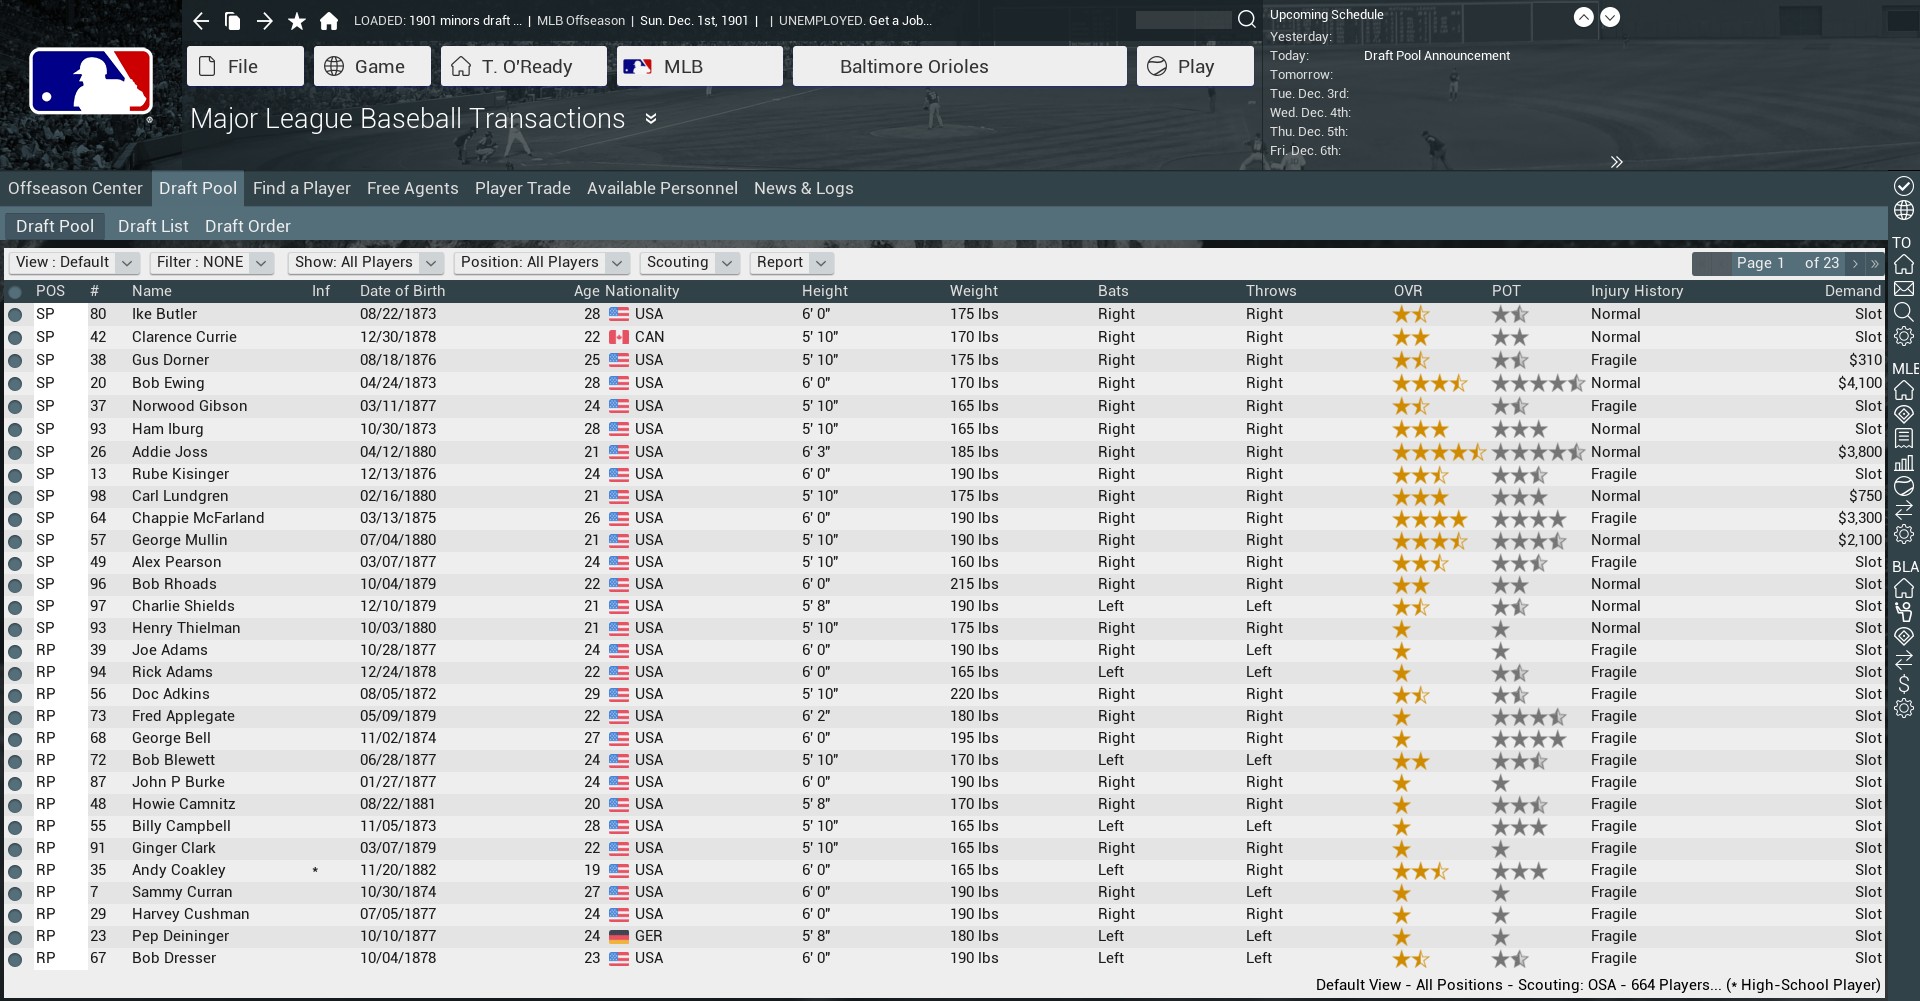This screenshot has height=1001, width=1920.
Task: Select the row marker for Bob Ewing
Action: pyautogui.click(x=15, y=383)
